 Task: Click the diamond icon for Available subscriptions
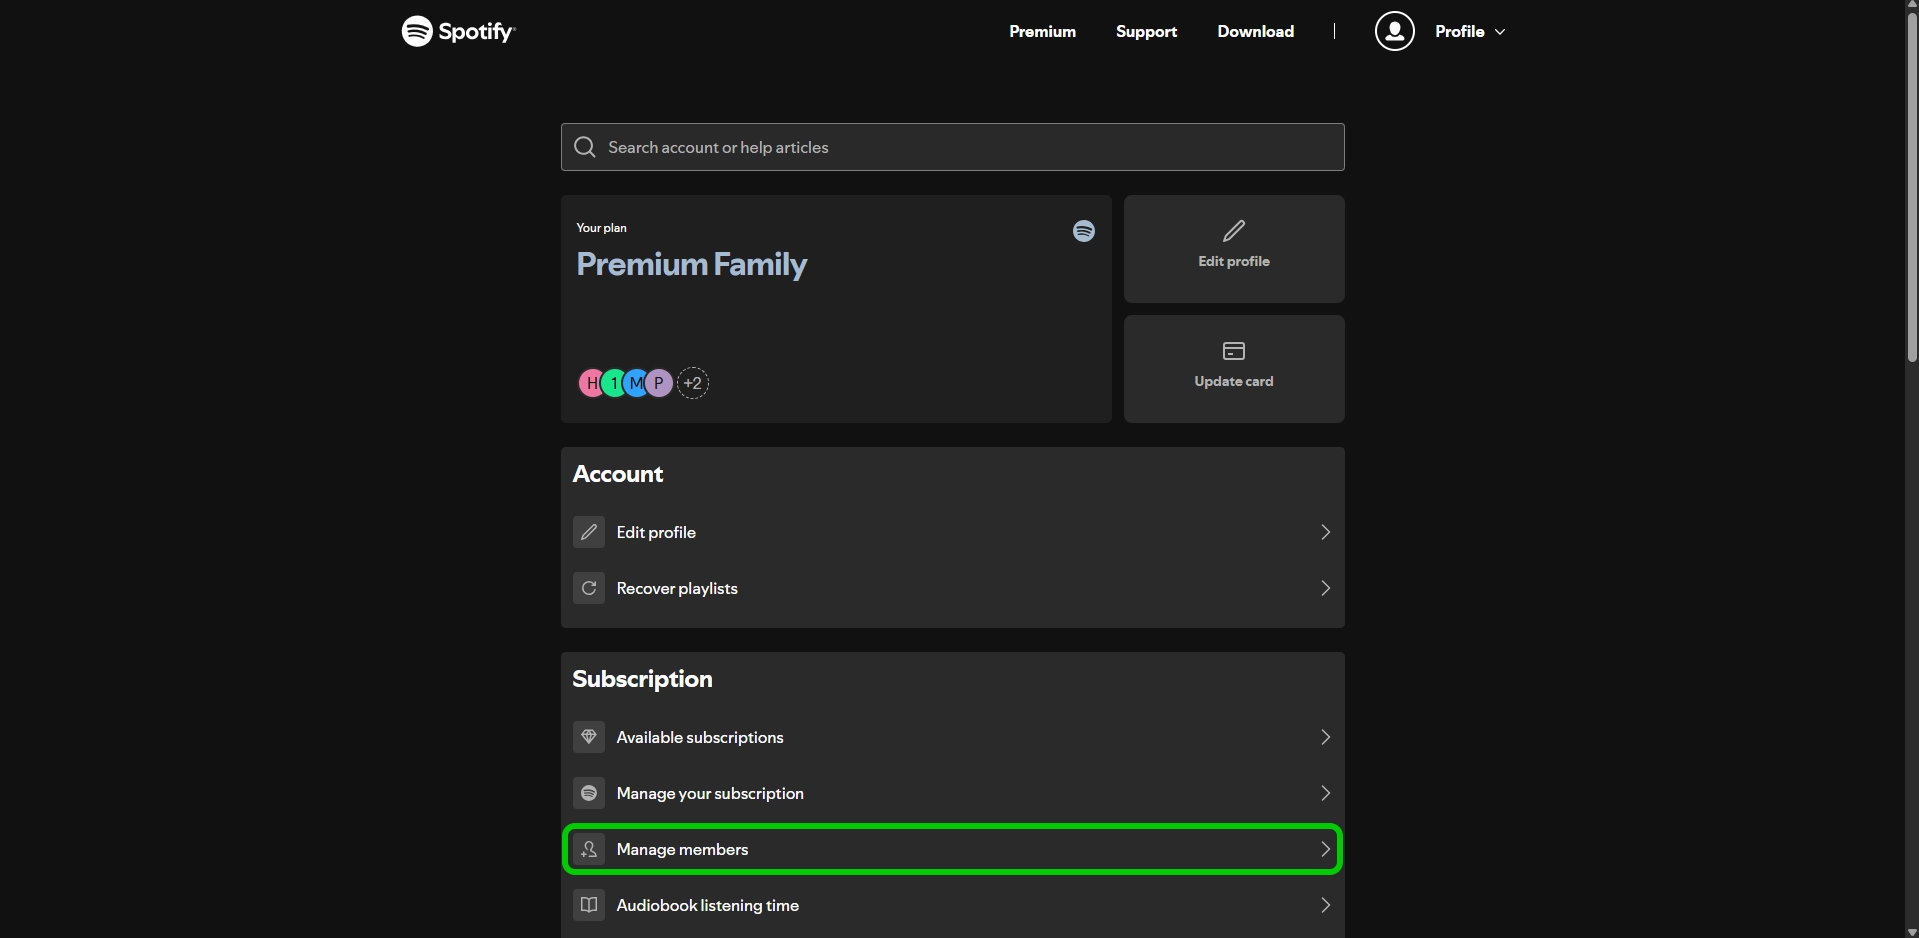click(x=589, y=737)
